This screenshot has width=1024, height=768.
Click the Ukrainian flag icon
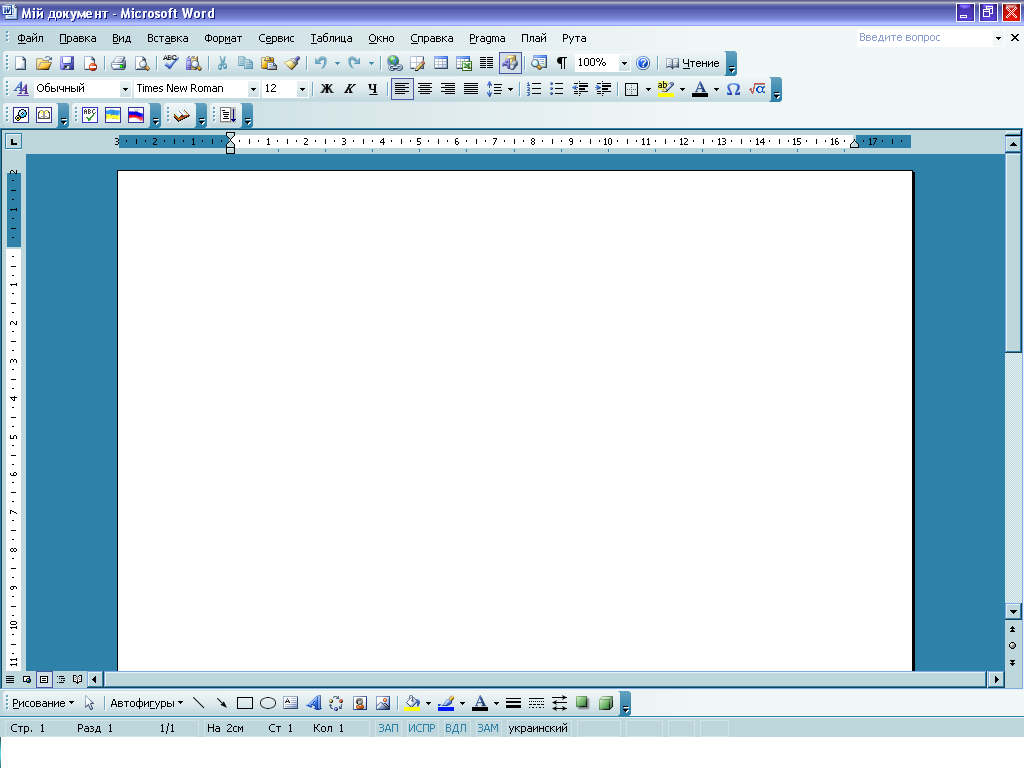(x=113, y=115)
